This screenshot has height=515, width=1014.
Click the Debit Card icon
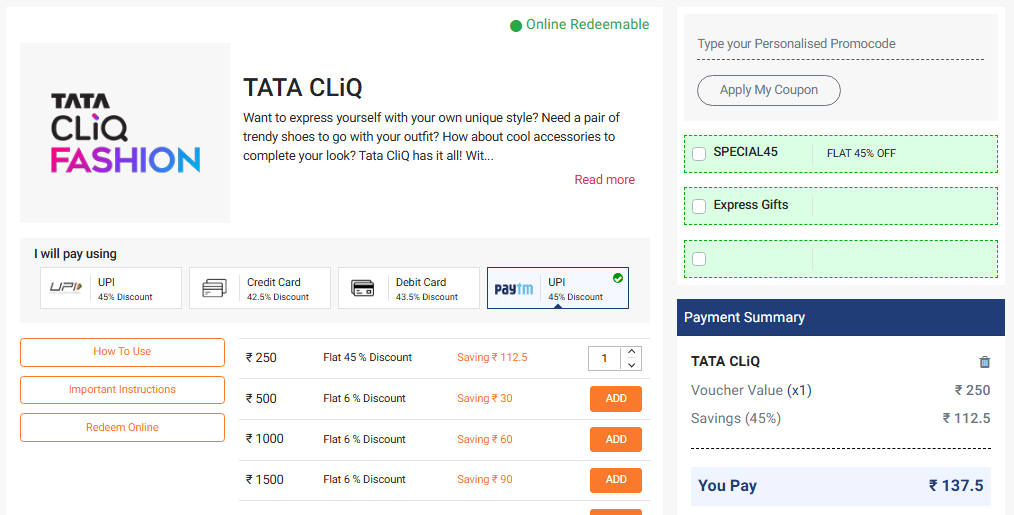pos(363,288)
